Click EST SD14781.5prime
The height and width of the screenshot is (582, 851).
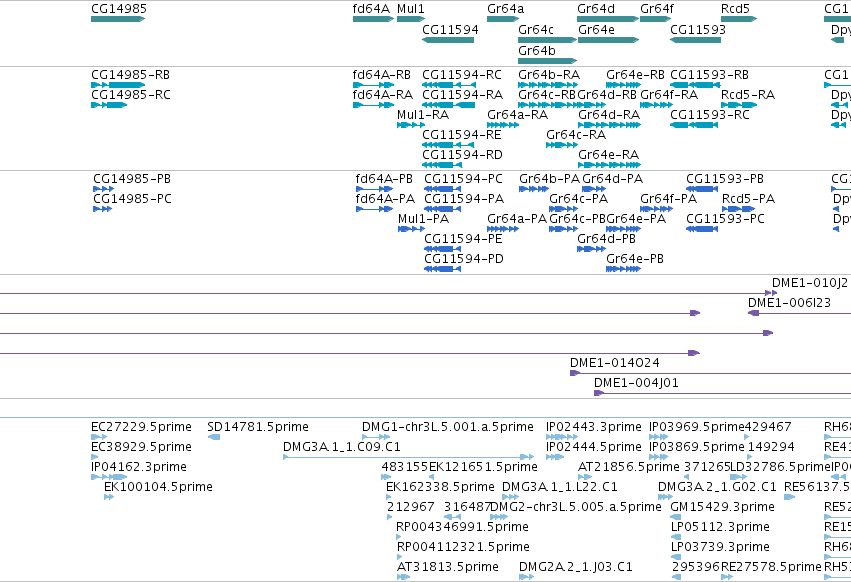[x=214, y=437]
